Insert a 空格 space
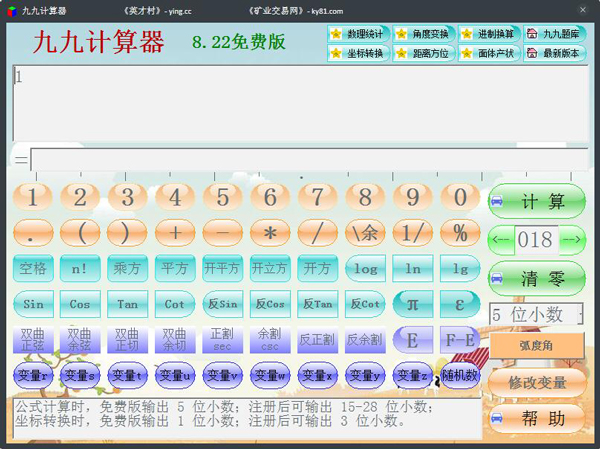This screenshot has height=449, width=600. tap(33, 268)
